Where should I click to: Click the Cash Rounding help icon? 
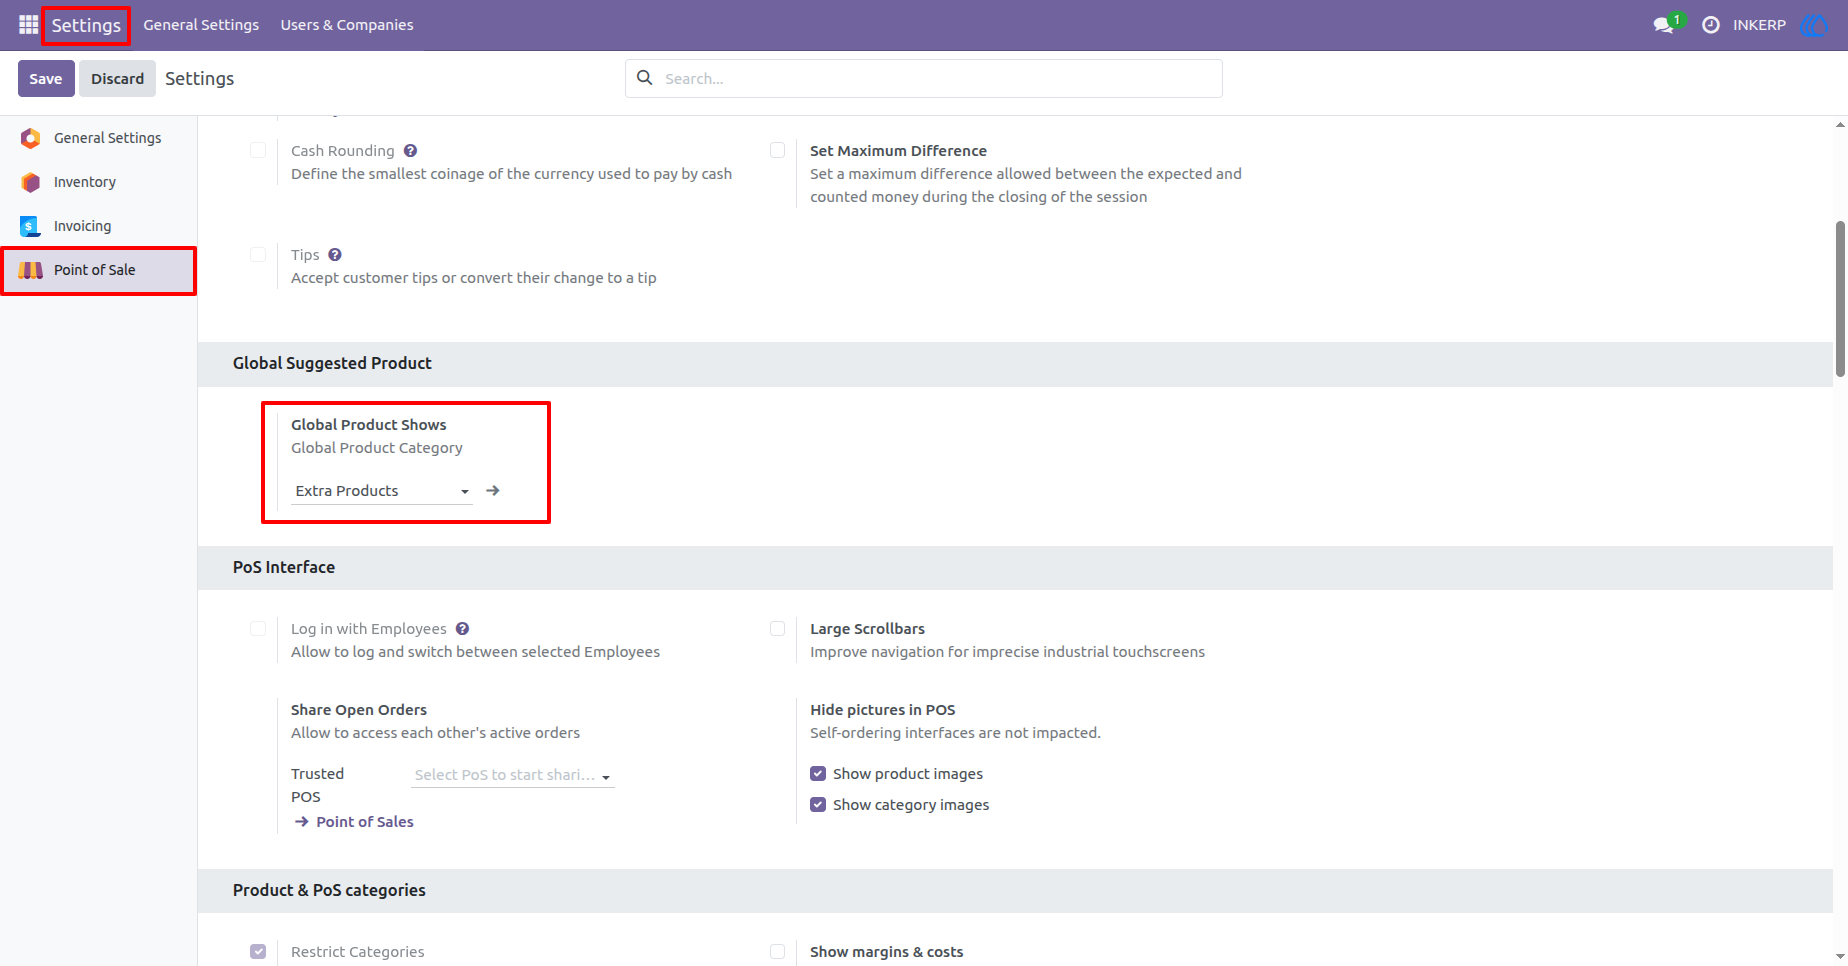[x=410, y=151]
